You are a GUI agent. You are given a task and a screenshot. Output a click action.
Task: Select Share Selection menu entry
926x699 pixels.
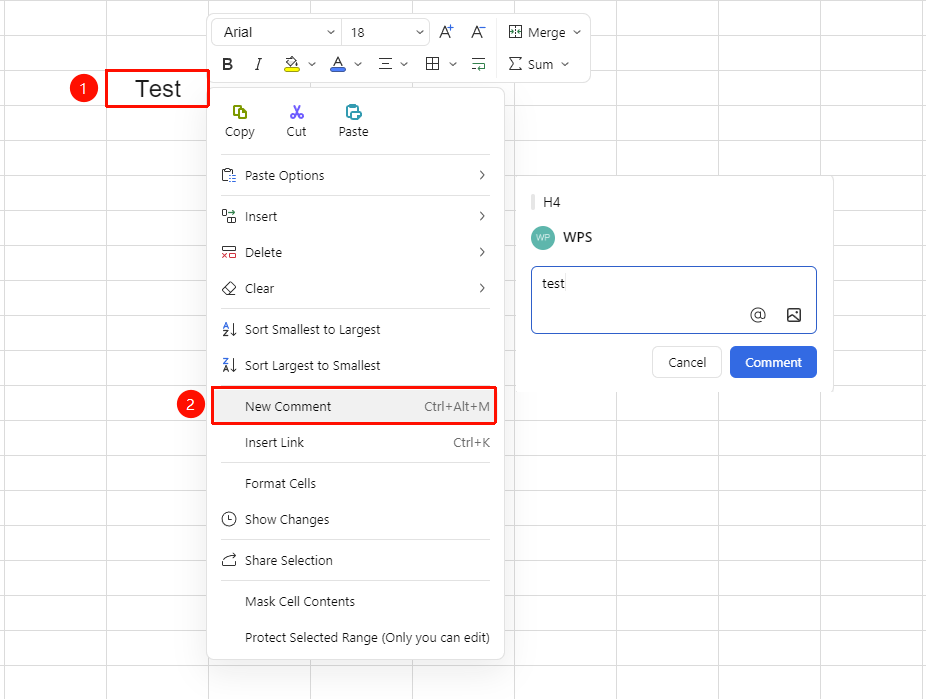pos(356,560)
